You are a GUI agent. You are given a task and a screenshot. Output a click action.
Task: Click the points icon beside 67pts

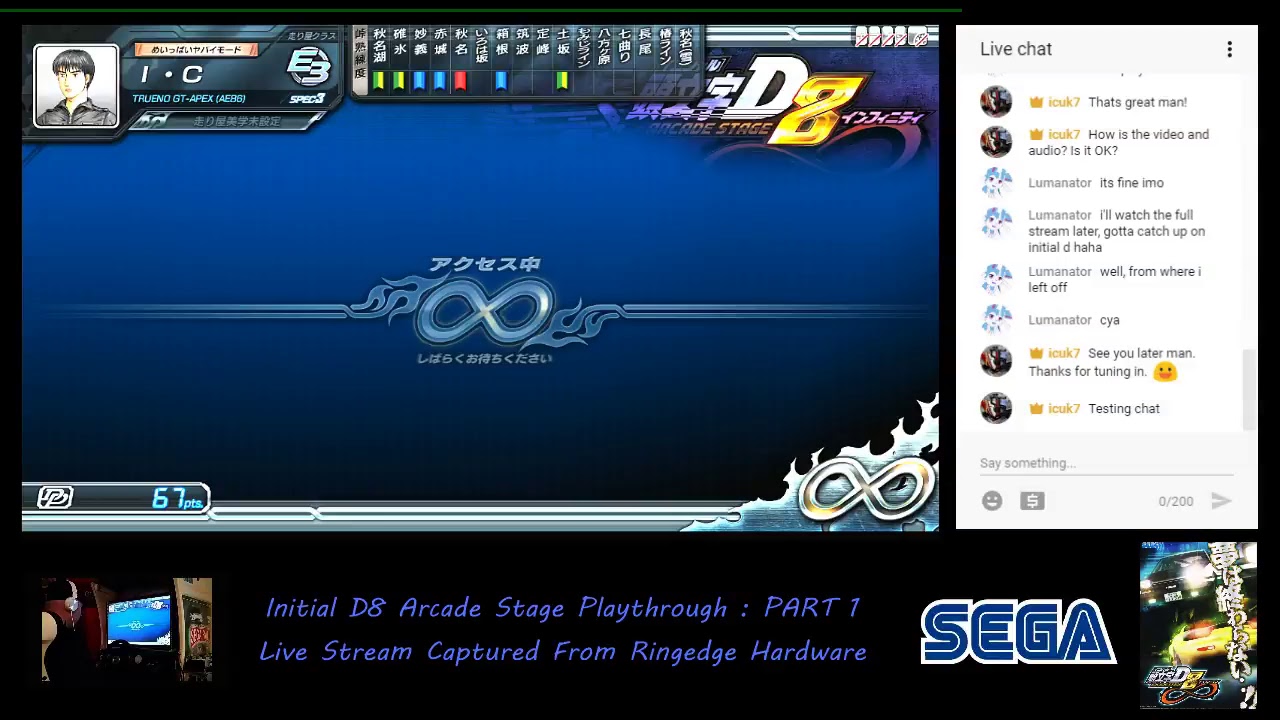55,497
